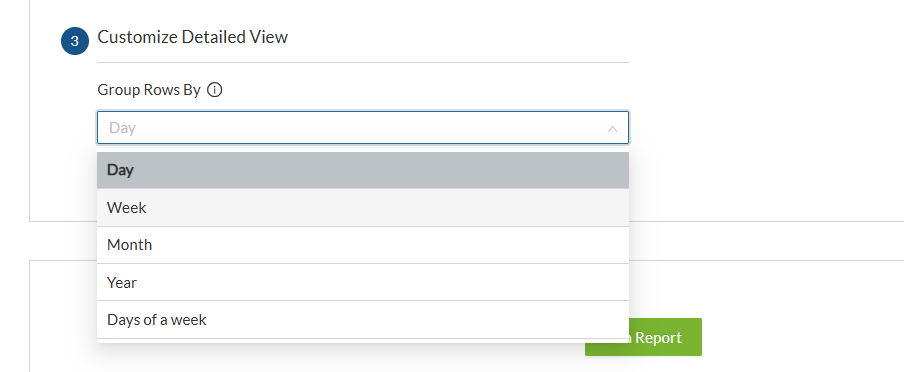Viewport: 904px width, 372px height.
Task: Collapse the dropdown using the up chevron
Action: click(x=612, y=129)
